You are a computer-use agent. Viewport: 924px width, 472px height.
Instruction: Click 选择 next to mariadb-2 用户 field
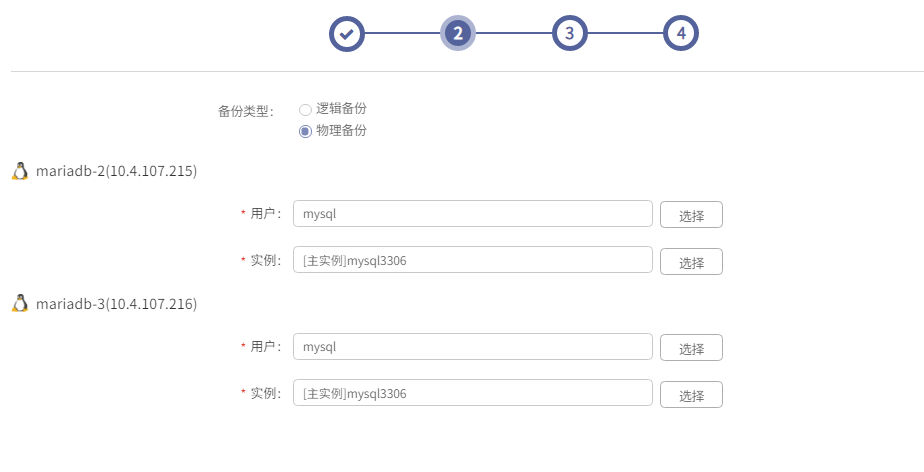tap(691, 214)
